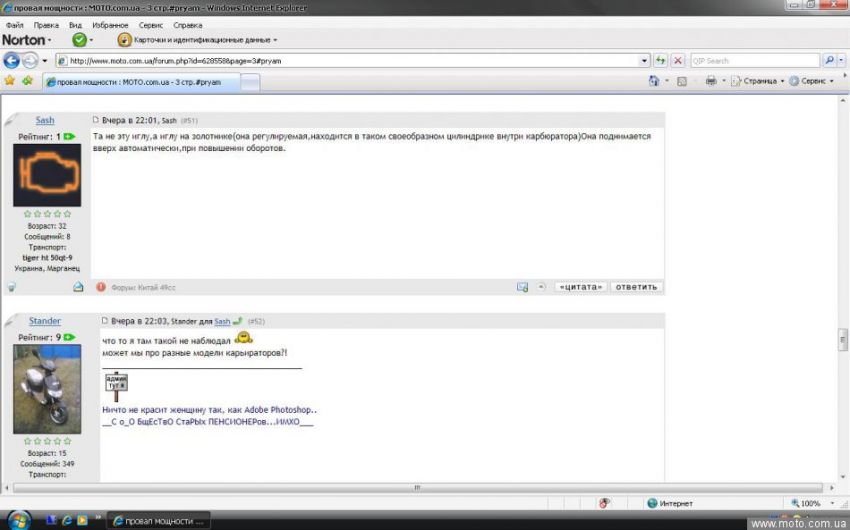Go back with the browser Back arrow

pos(11,60)
